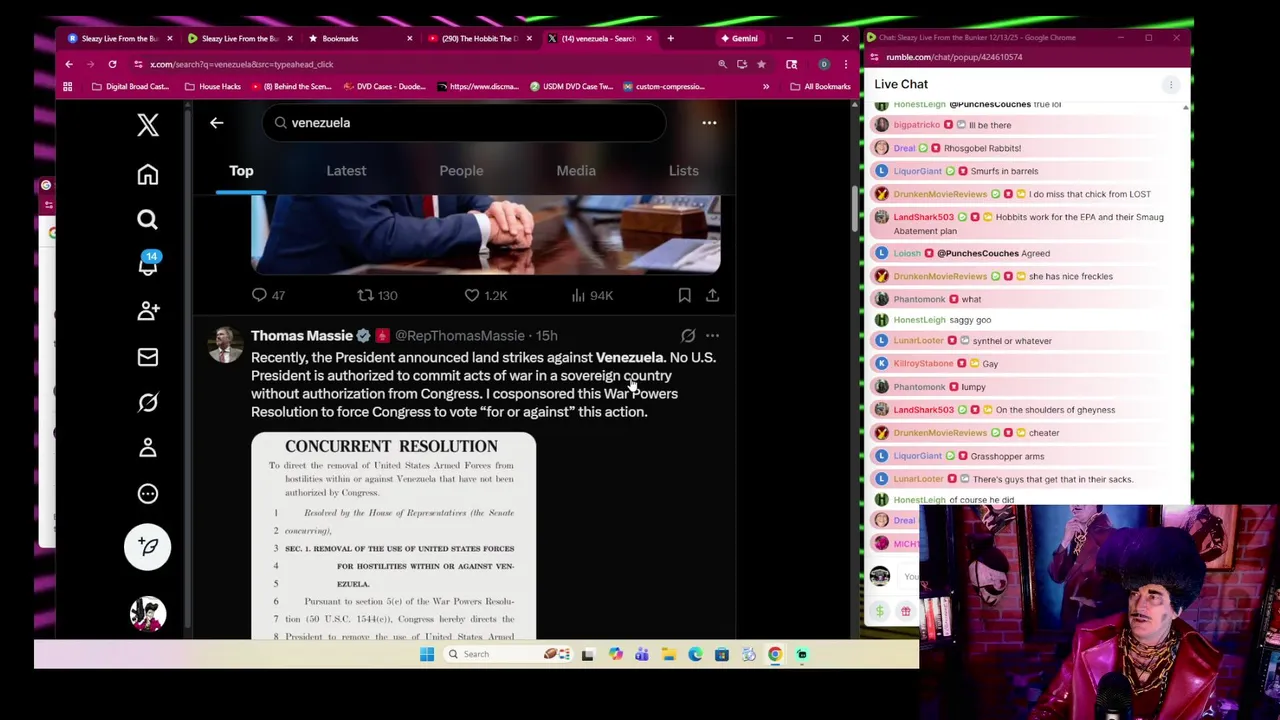Viewport: 1280px width, 720px height.
Task: Open Windows Start button
Action: (x=427, y=654)
